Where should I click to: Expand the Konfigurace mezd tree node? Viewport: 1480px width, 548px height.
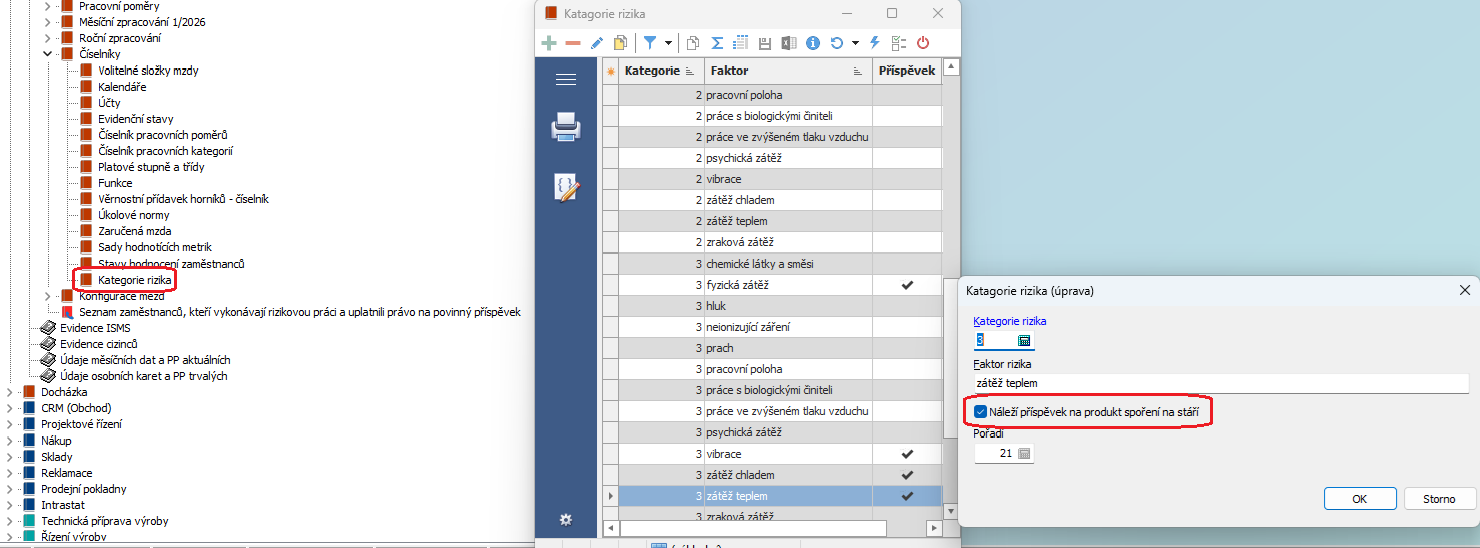pyautogui.click(x=47, y=296)
